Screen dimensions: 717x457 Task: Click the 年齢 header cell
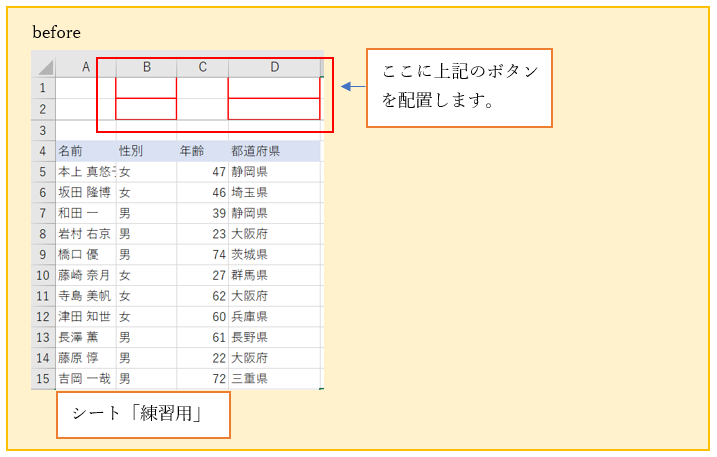pyautogui.click(x=202, y=151)
